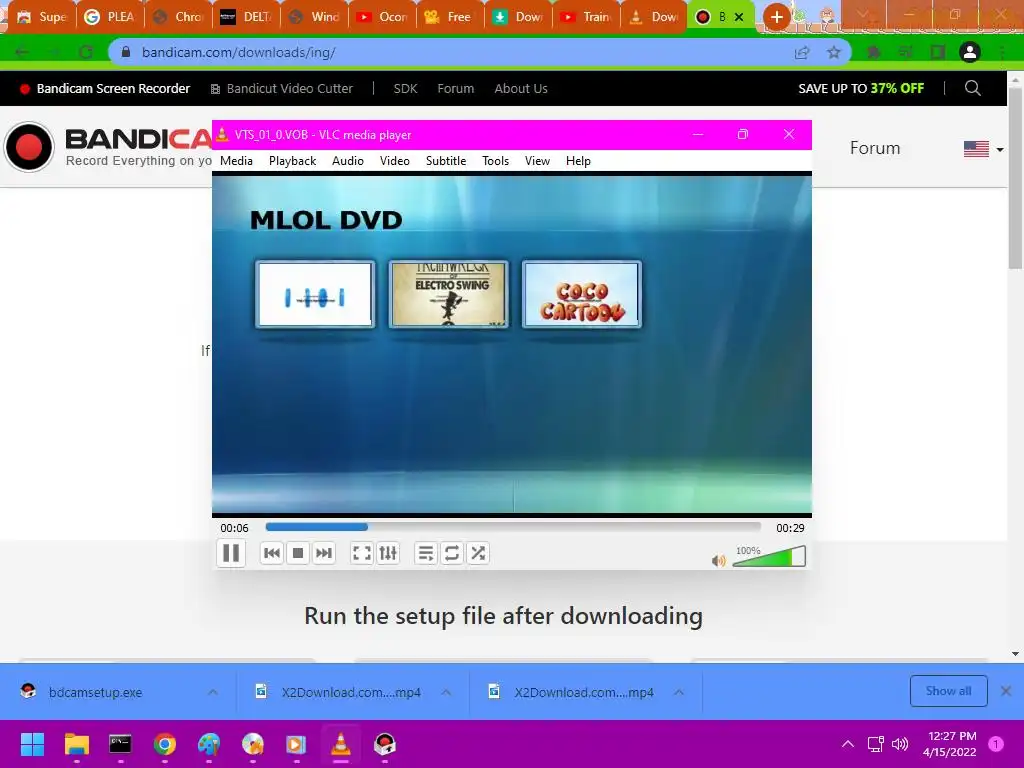The image size is (1024, 768).
Task: Skip to previous chapter in VLC
Action: (272, 553)
